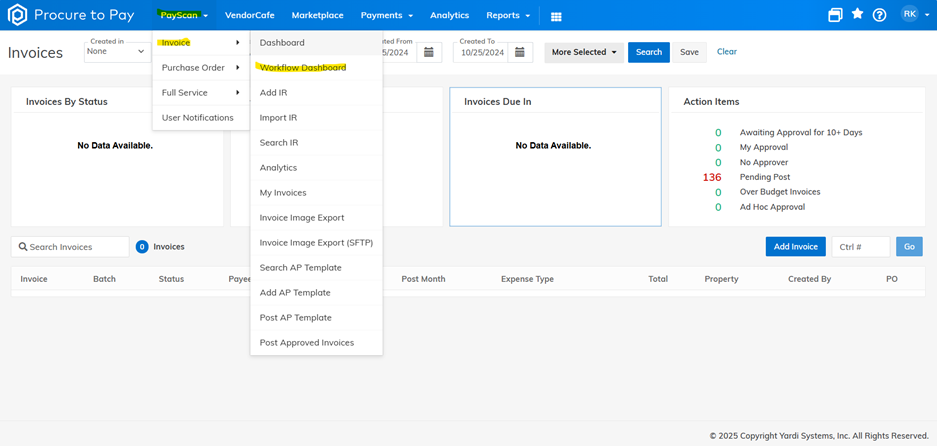The image size is (937, 446).
Task: Choose Search IR
Action: pos(316,143)
